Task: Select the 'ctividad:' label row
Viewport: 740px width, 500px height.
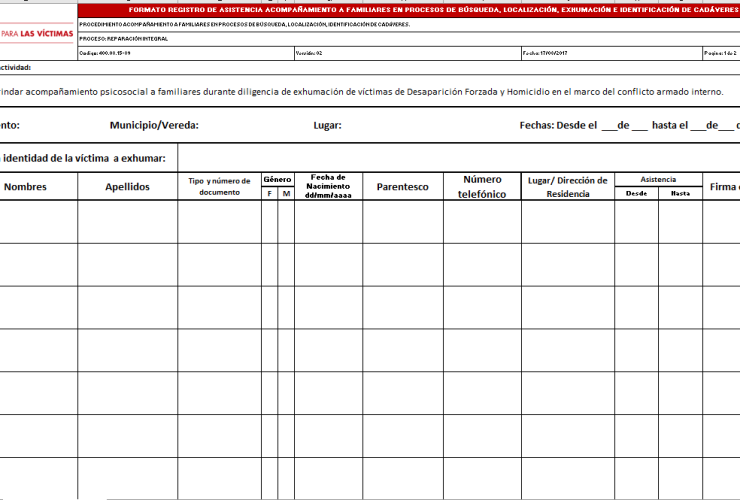Action: coord(370,68)
